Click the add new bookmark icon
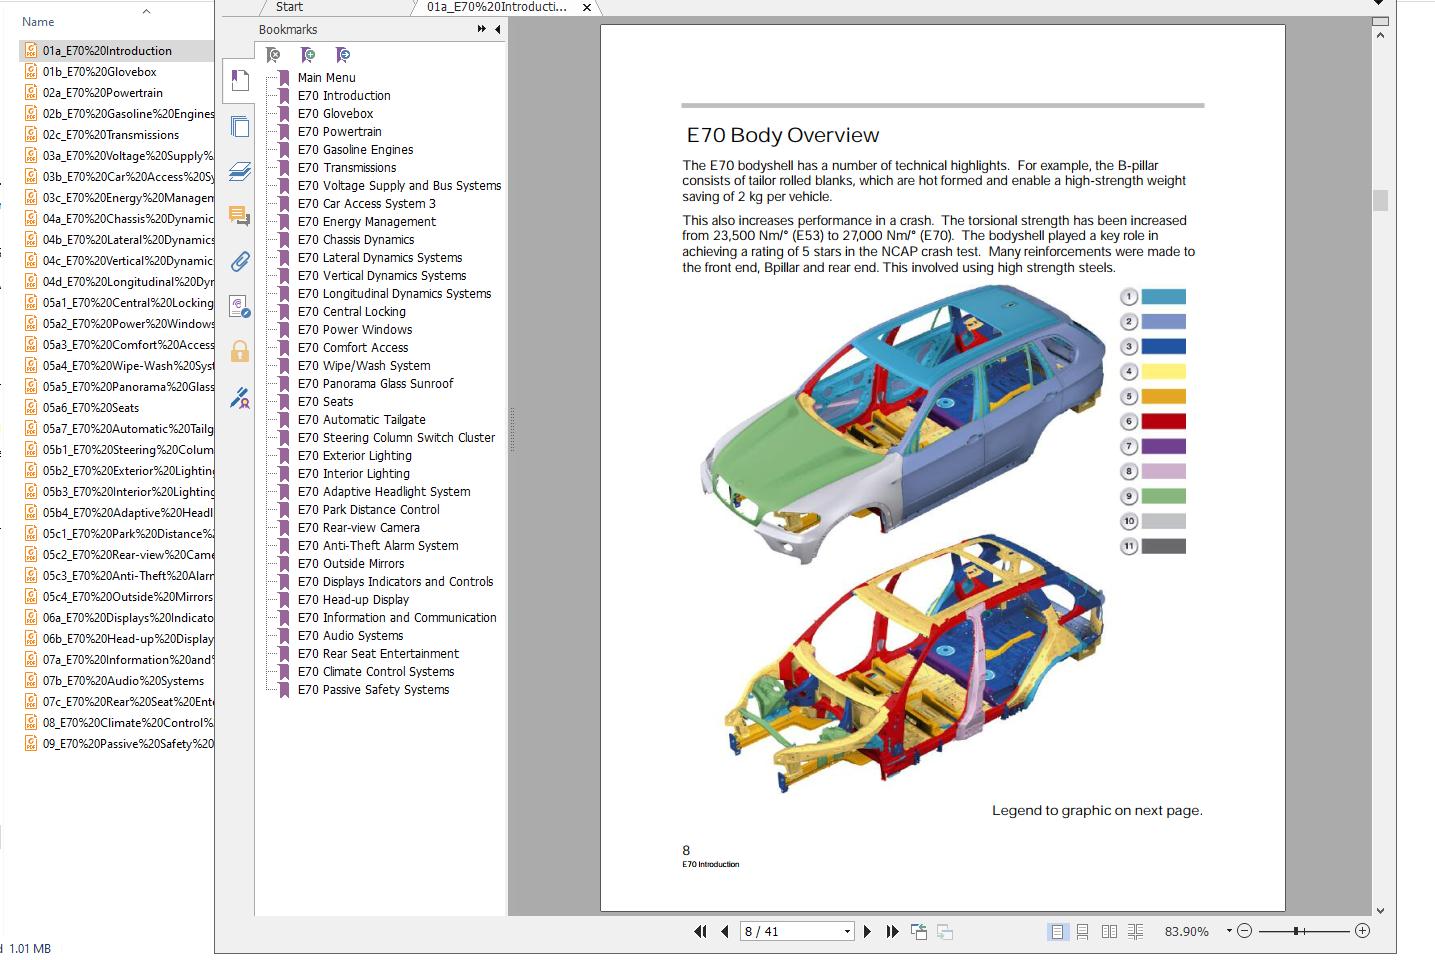1435x960 pixels. (309, 56)
